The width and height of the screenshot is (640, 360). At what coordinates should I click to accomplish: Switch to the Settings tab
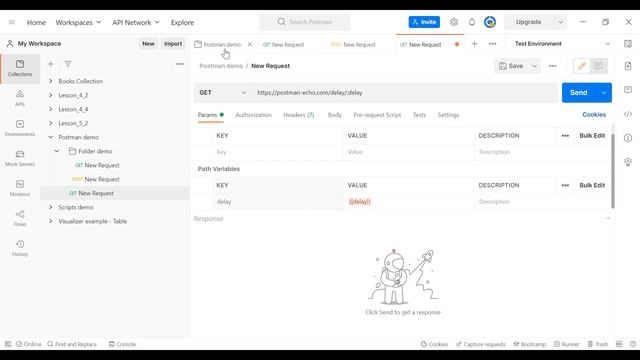point(448,115)
